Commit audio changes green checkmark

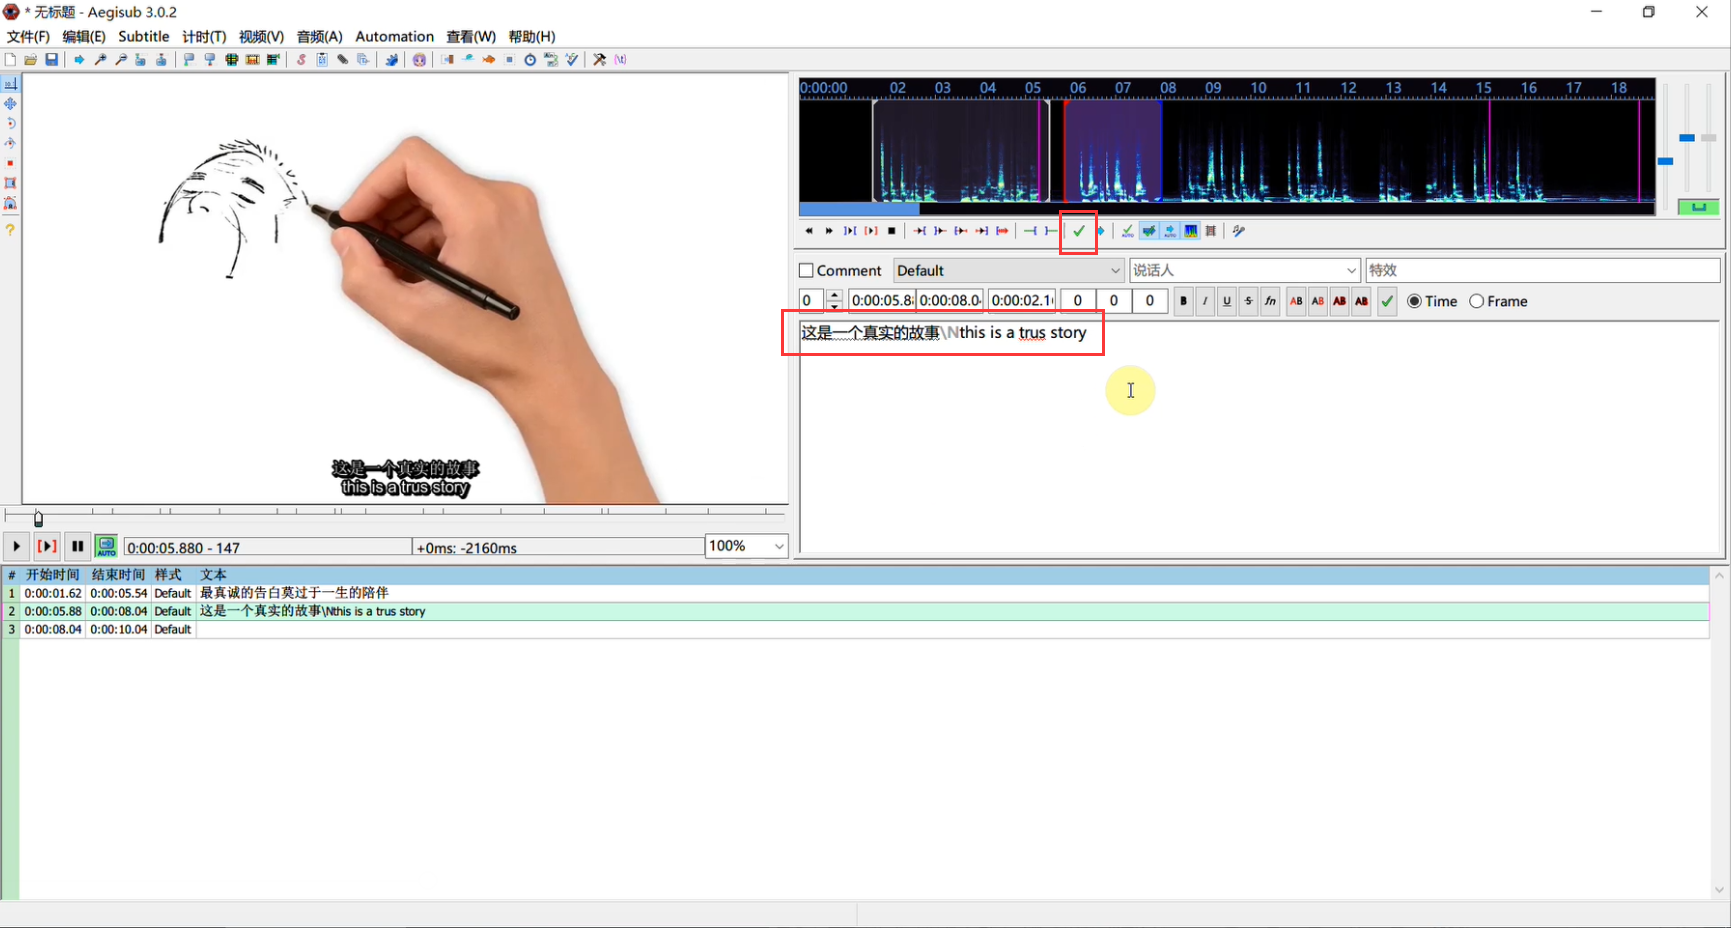click(x=1079, y=231)
